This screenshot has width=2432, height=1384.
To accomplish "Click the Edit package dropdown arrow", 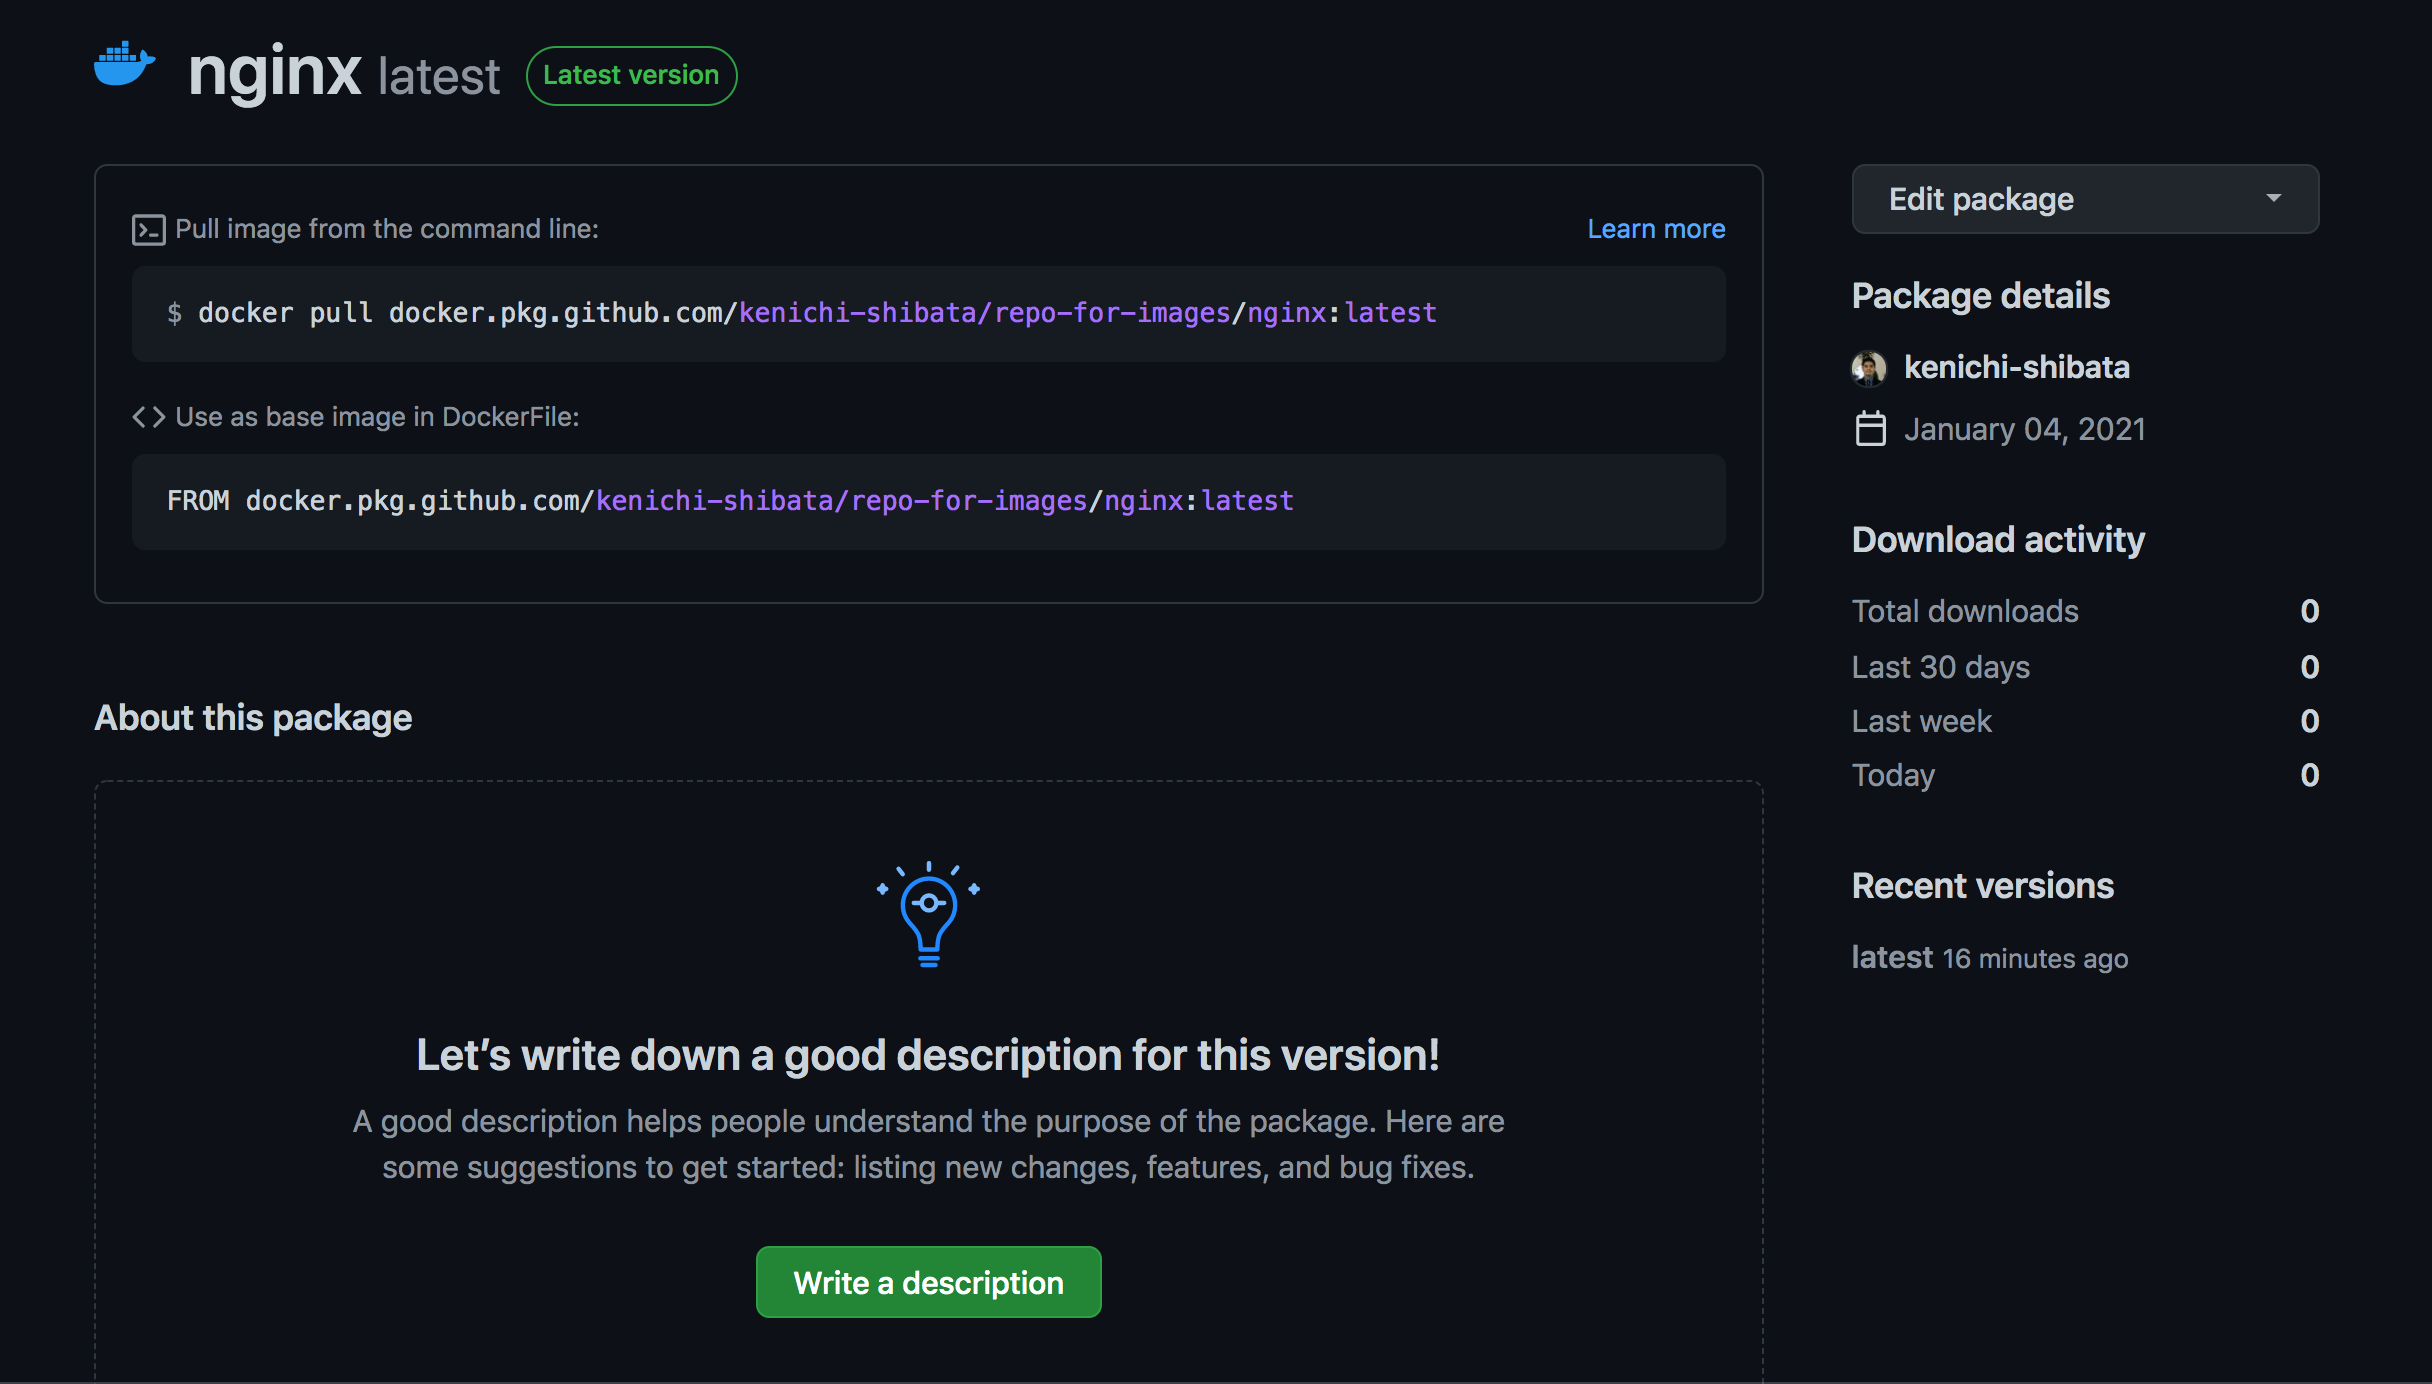I will [x=2273, y=199].
